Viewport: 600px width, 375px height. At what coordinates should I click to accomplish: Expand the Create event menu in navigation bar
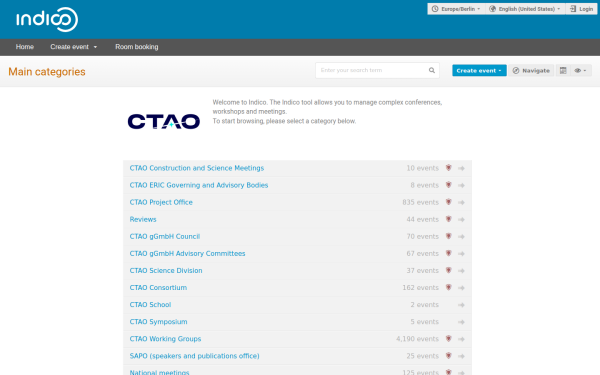click(x=74, y=47)
